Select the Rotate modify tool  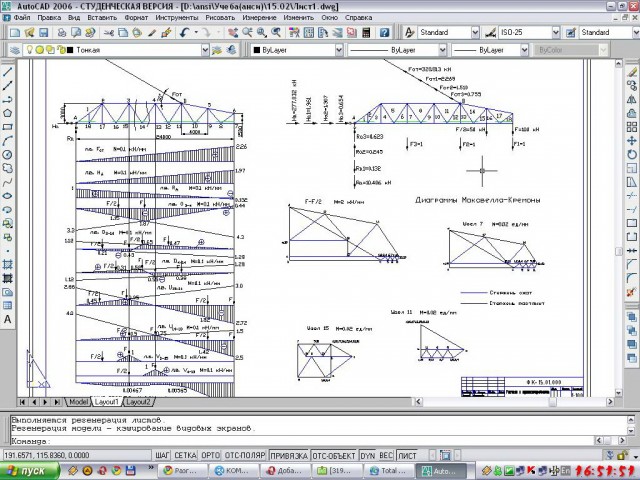631,155
